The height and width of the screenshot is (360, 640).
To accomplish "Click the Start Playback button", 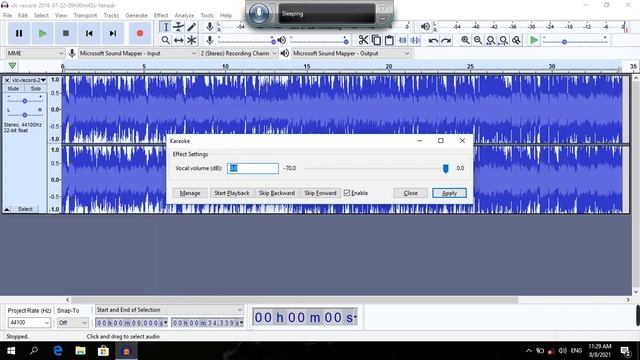I will coord(231,193).
